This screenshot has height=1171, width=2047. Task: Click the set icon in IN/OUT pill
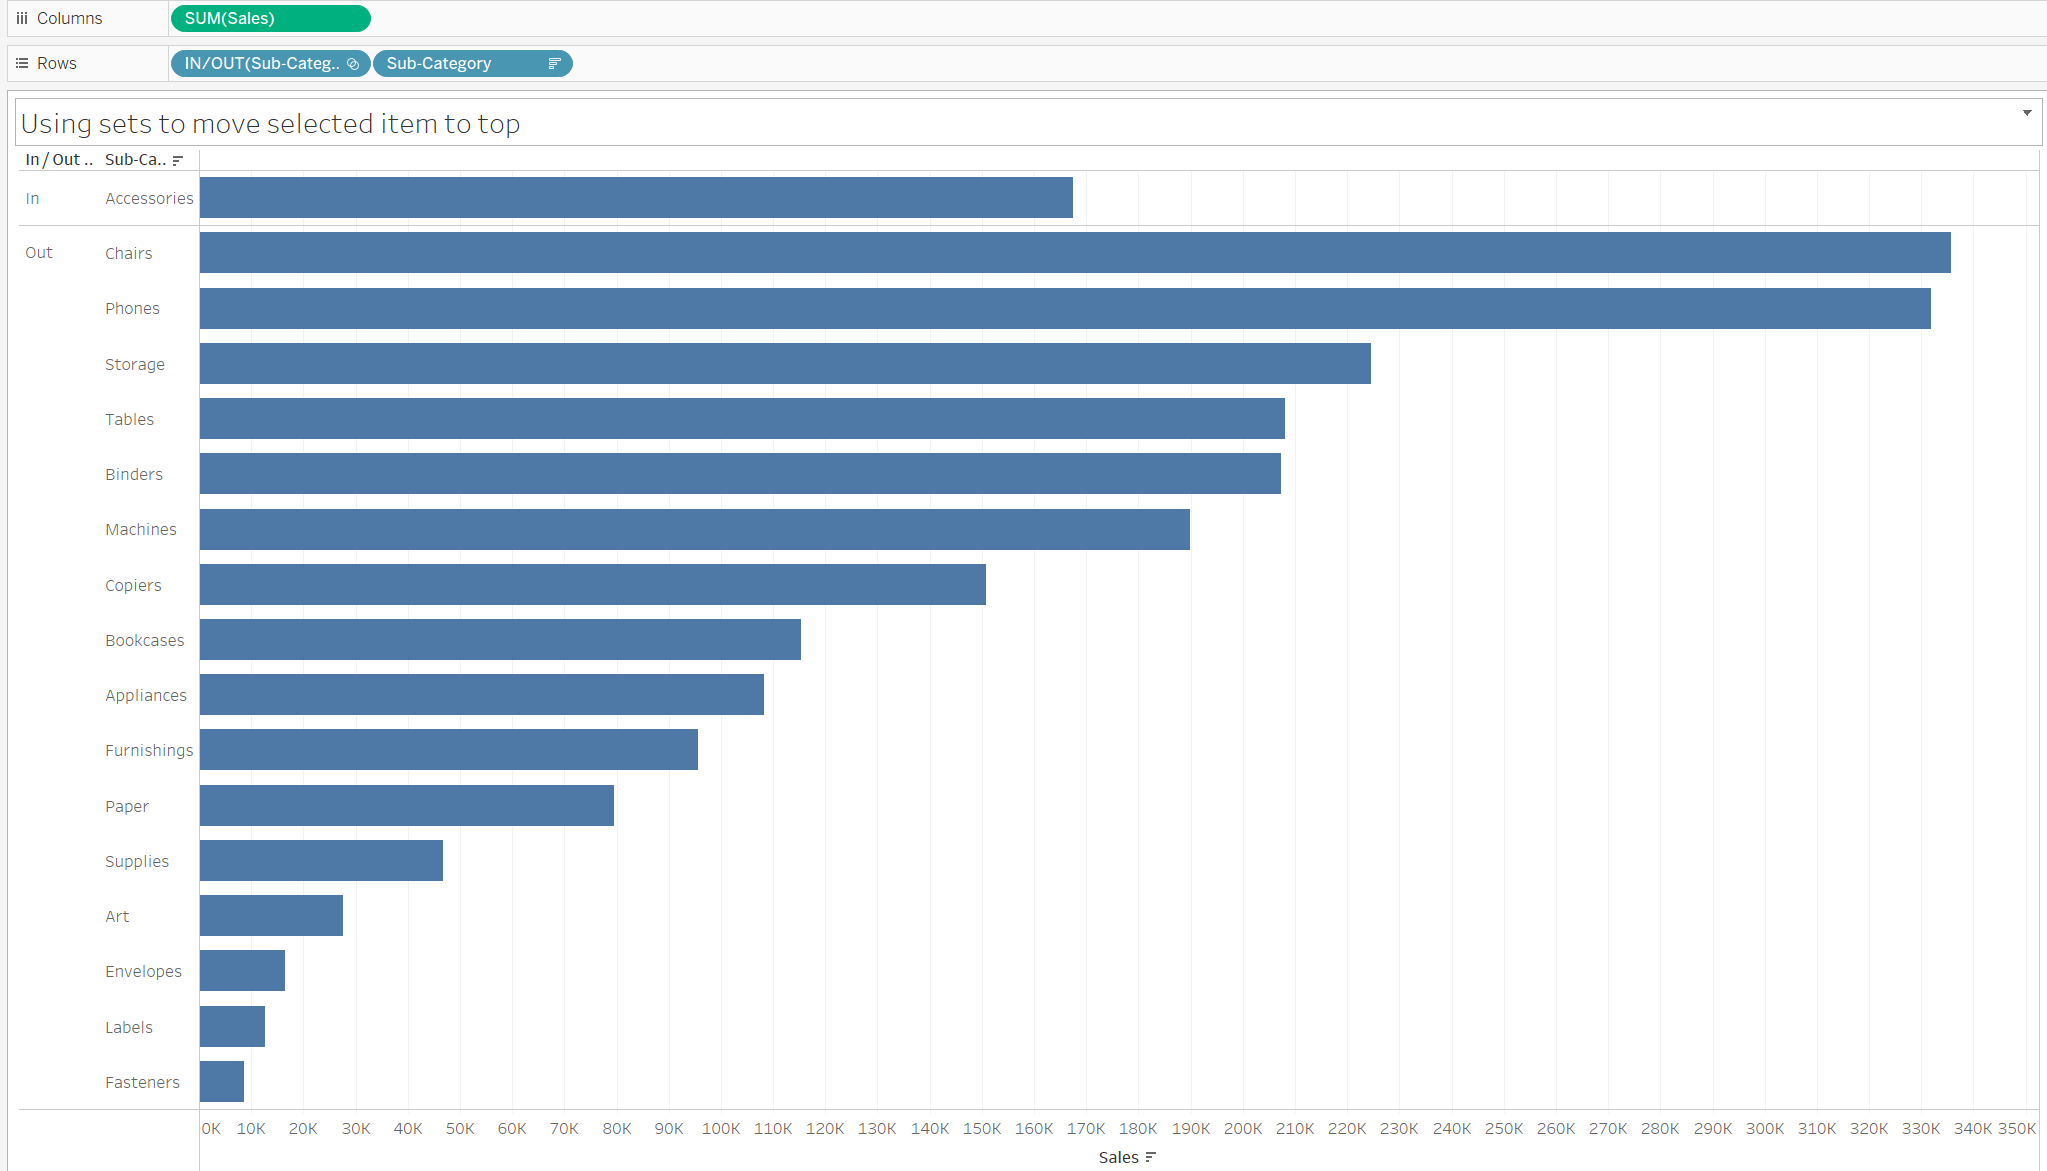[x=353, y=64]
